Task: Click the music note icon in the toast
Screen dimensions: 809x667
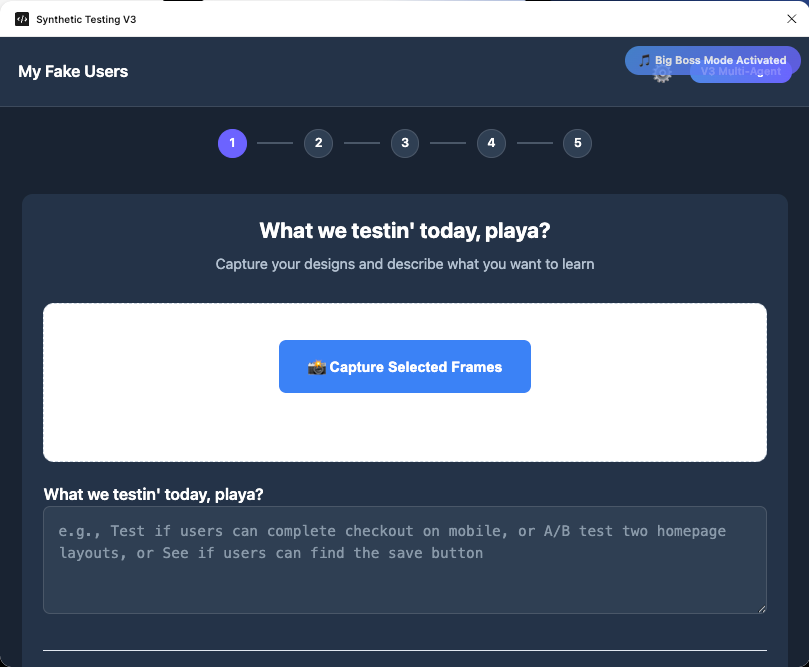Action: click(x=645, y=60)
